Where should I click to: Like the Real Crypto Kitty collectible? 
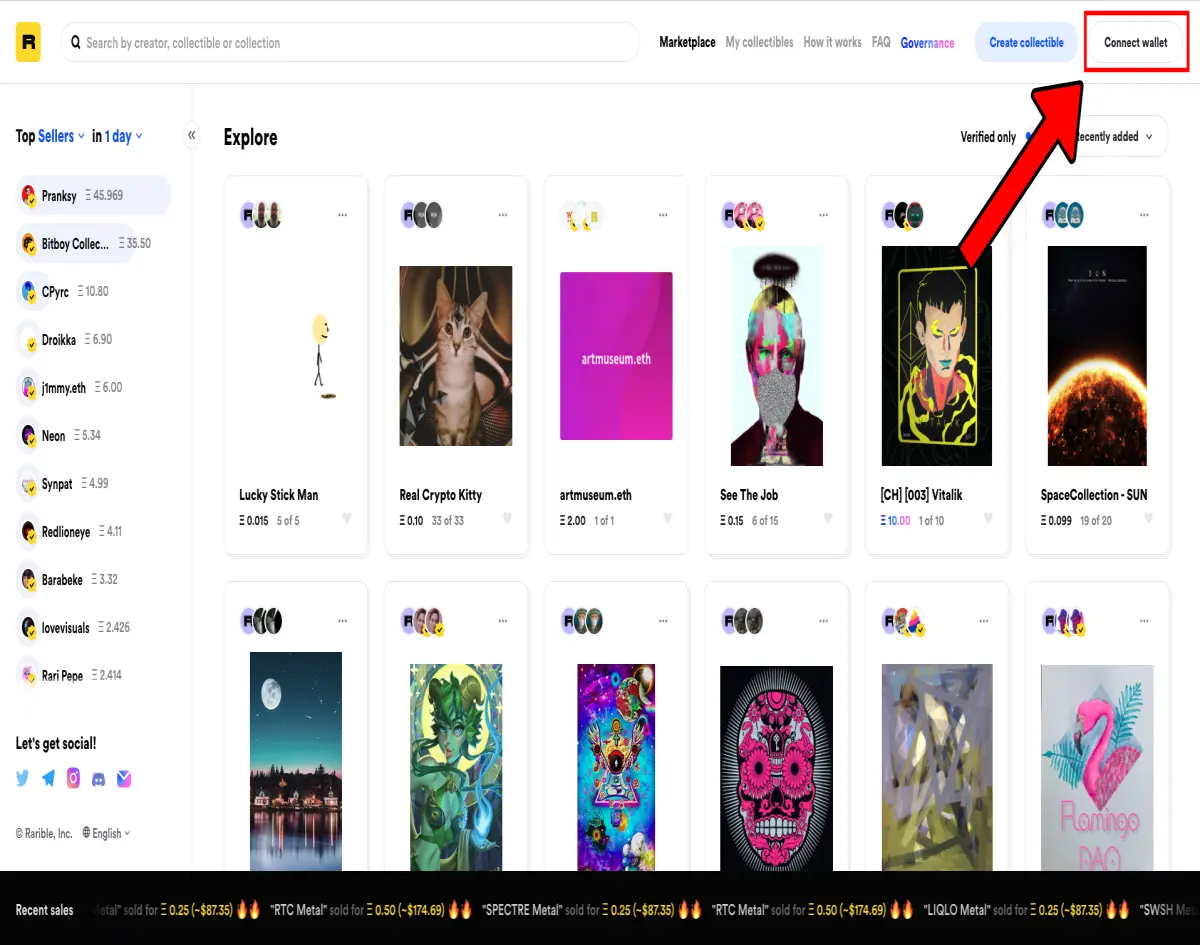click(507, 519)
